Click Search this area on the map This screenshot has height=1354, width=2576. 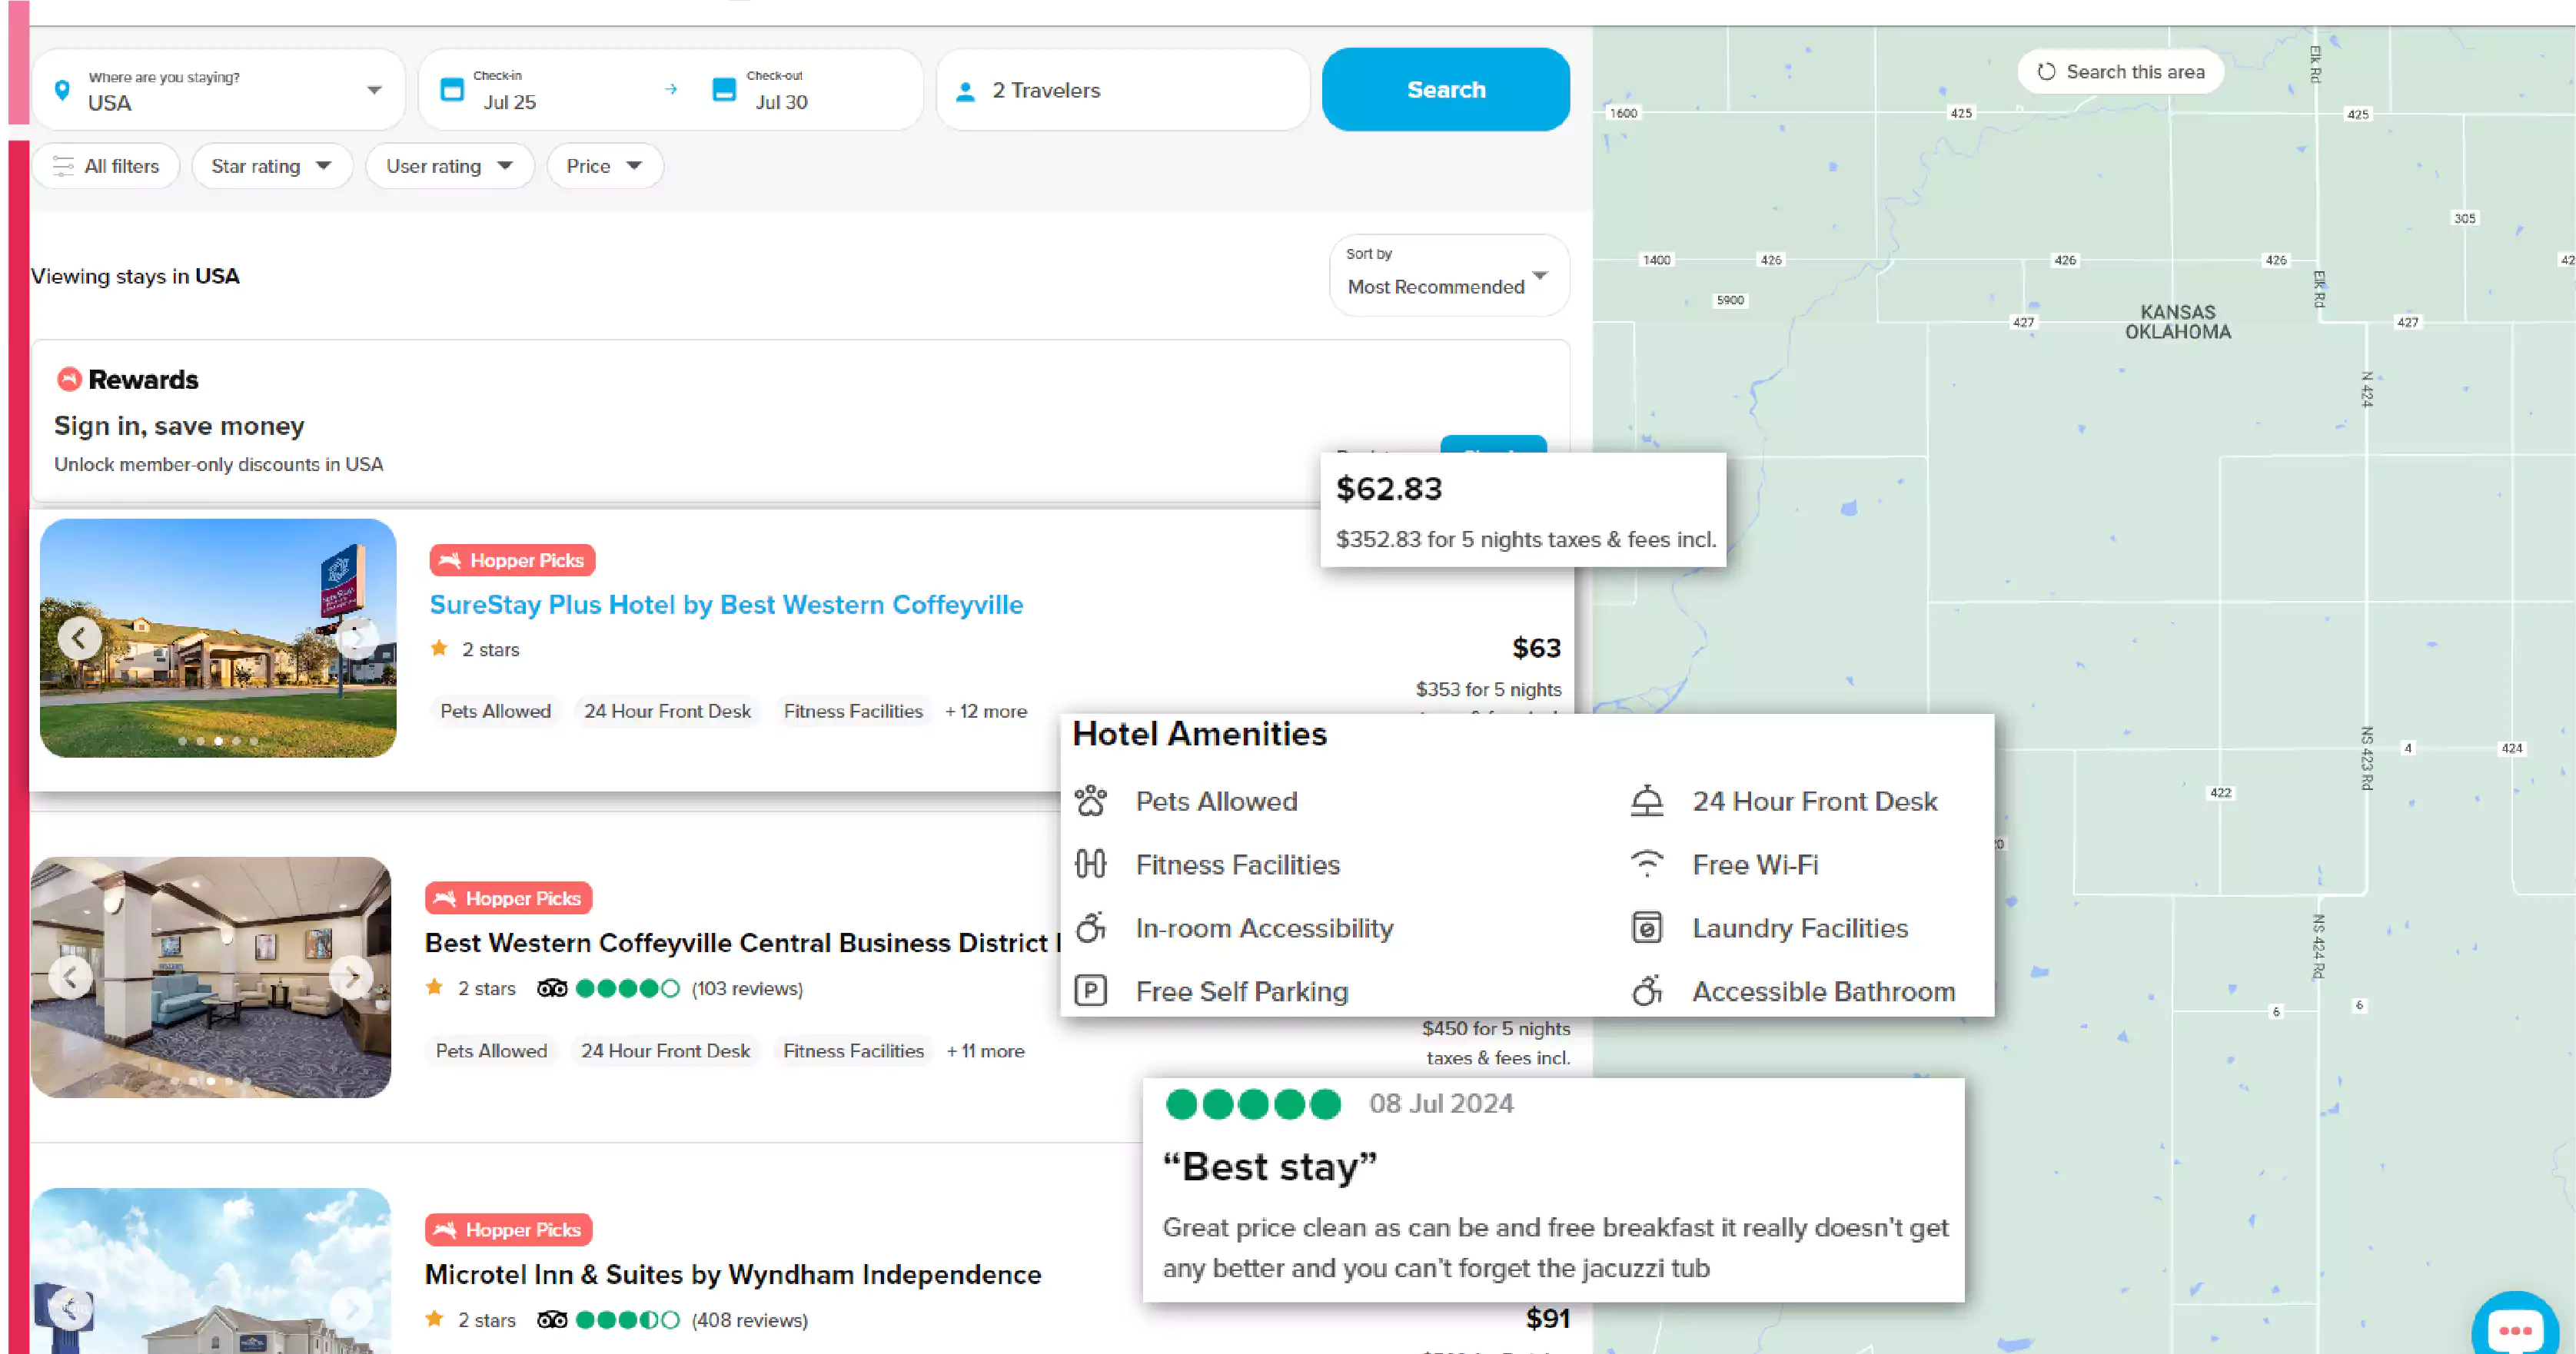click(x=2120, y=72)
